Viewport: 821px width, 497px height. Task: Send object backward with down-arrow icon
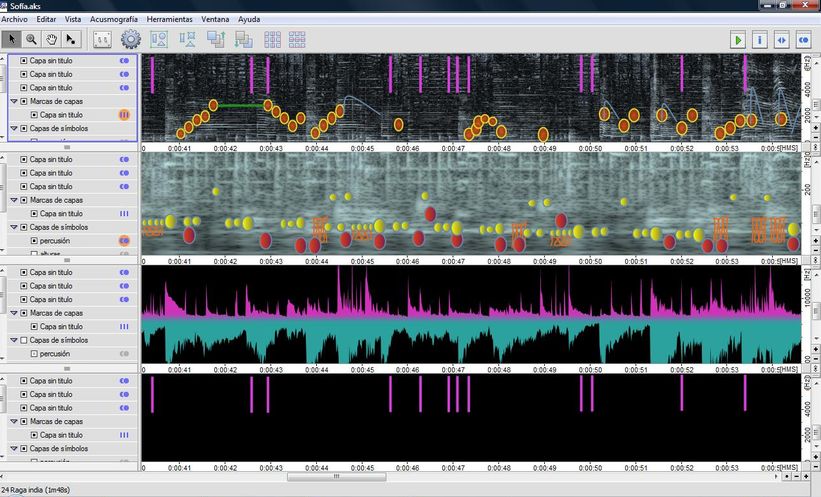[243, 39]
